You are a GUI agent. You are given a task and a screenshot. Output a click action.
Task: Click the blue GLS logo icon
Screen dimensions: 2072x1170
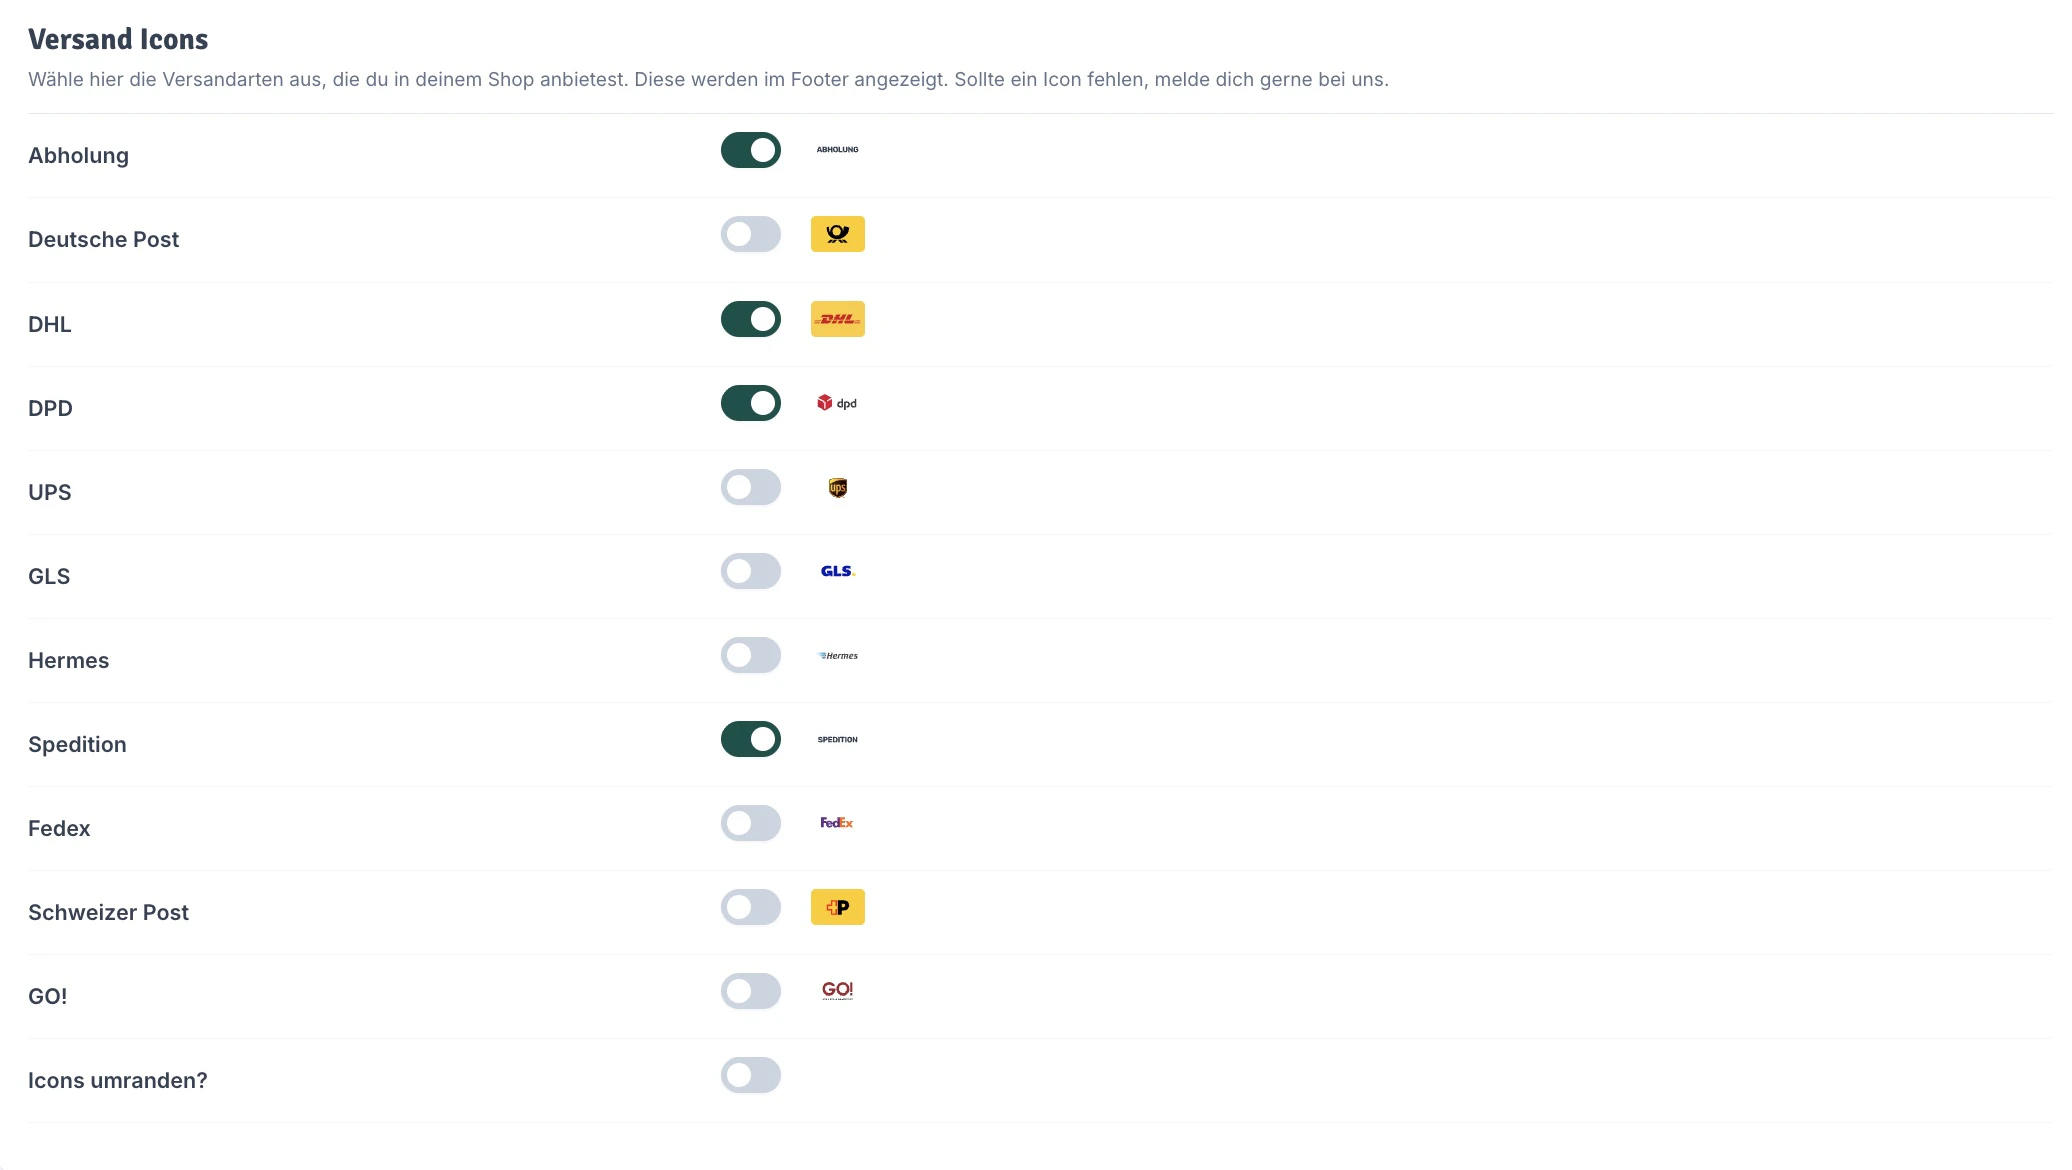[837, 571]
